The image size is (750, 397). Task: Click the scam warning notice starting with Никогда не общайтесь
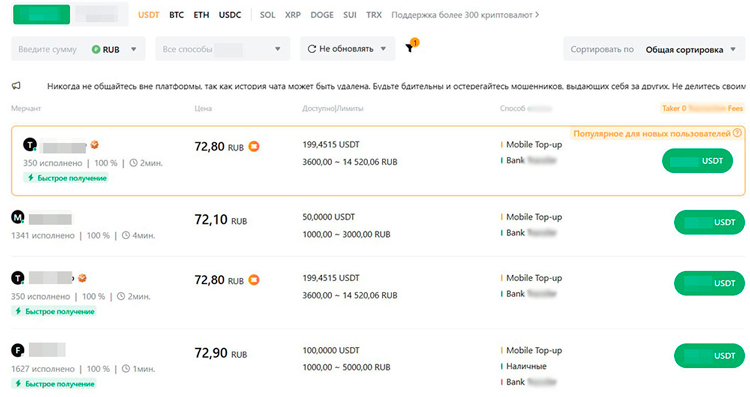(x=396, y=87)
